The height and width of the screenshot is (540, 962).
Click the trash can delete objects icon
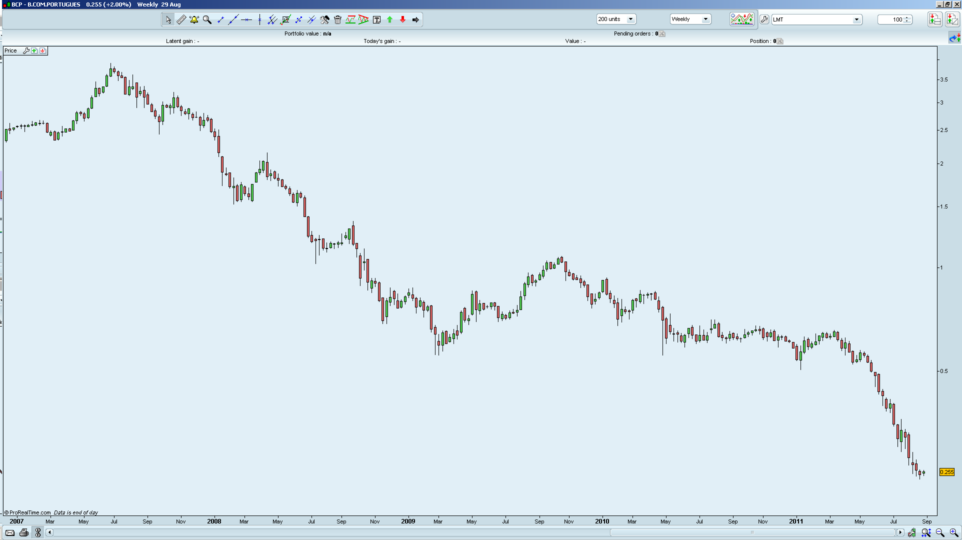click(337, 20)
